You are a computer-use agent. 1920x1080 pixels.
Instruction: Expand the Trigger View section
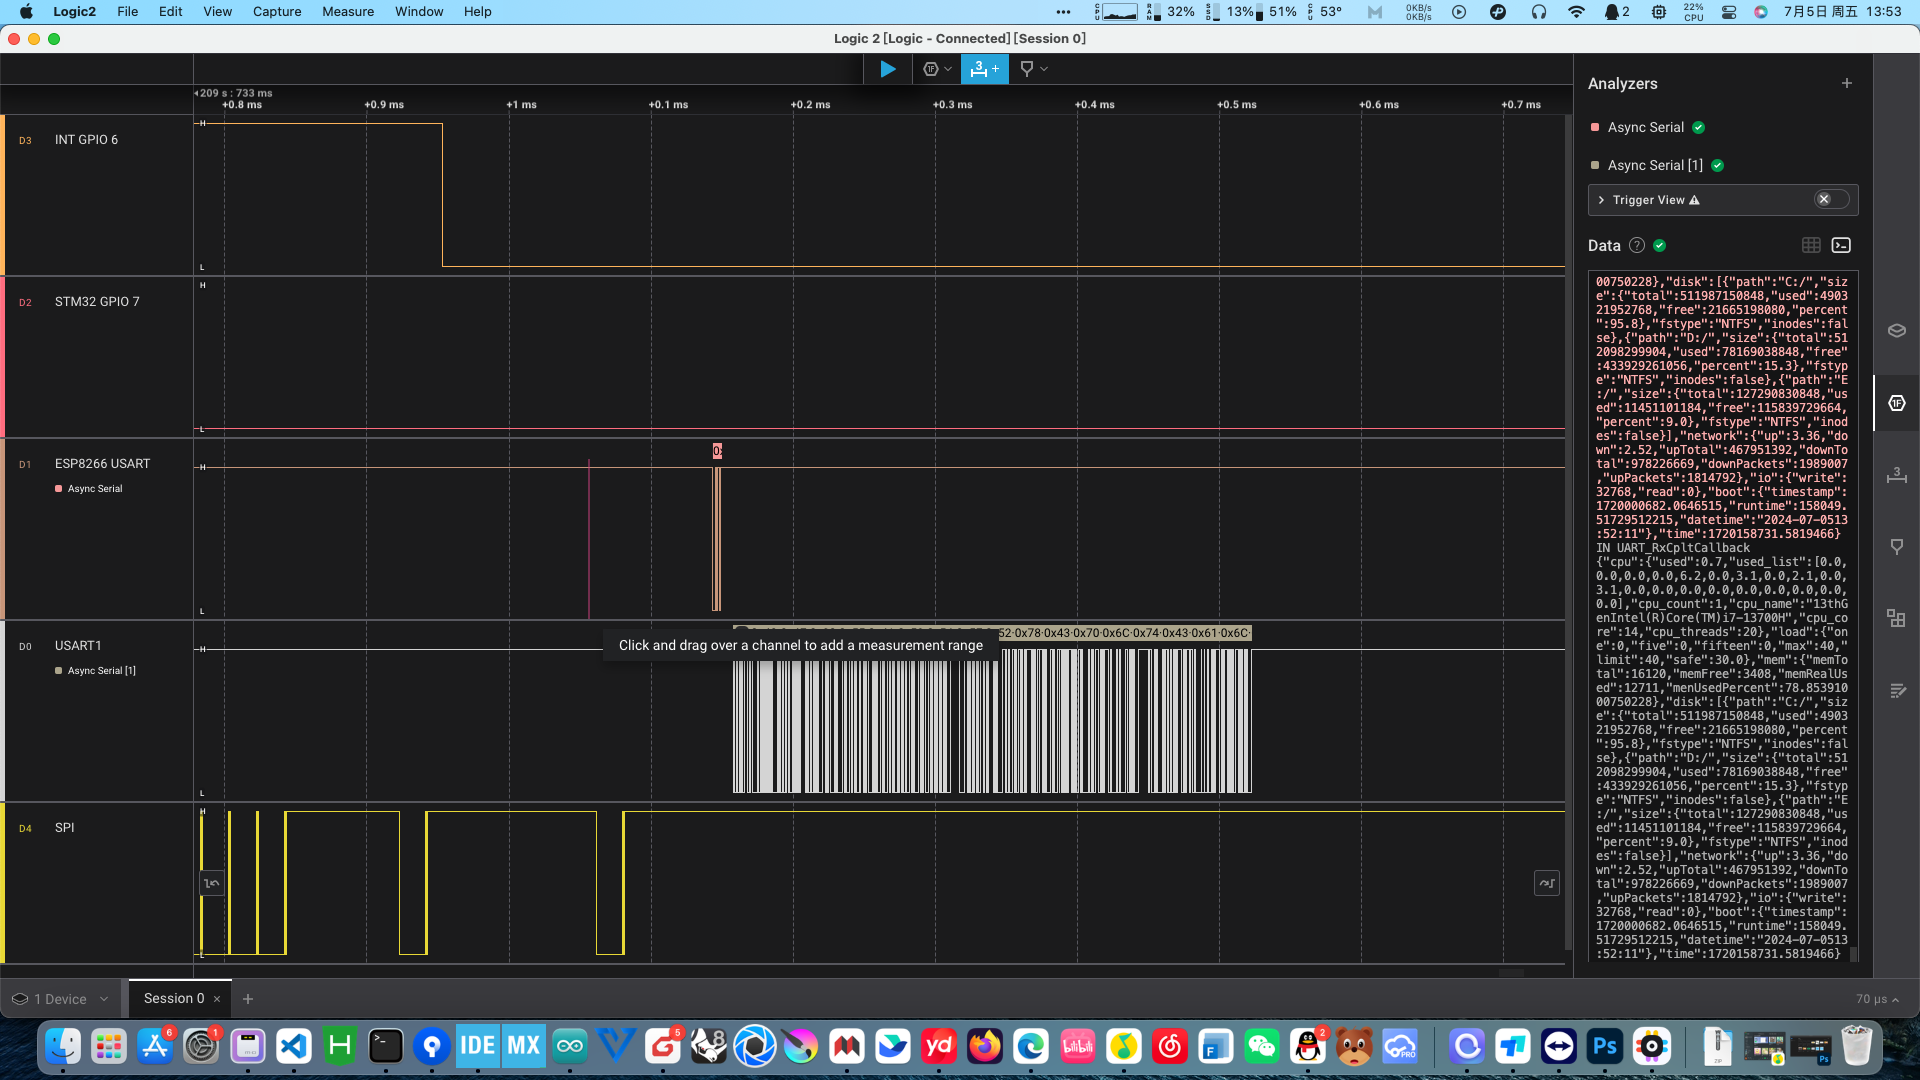click(1601, 200)
